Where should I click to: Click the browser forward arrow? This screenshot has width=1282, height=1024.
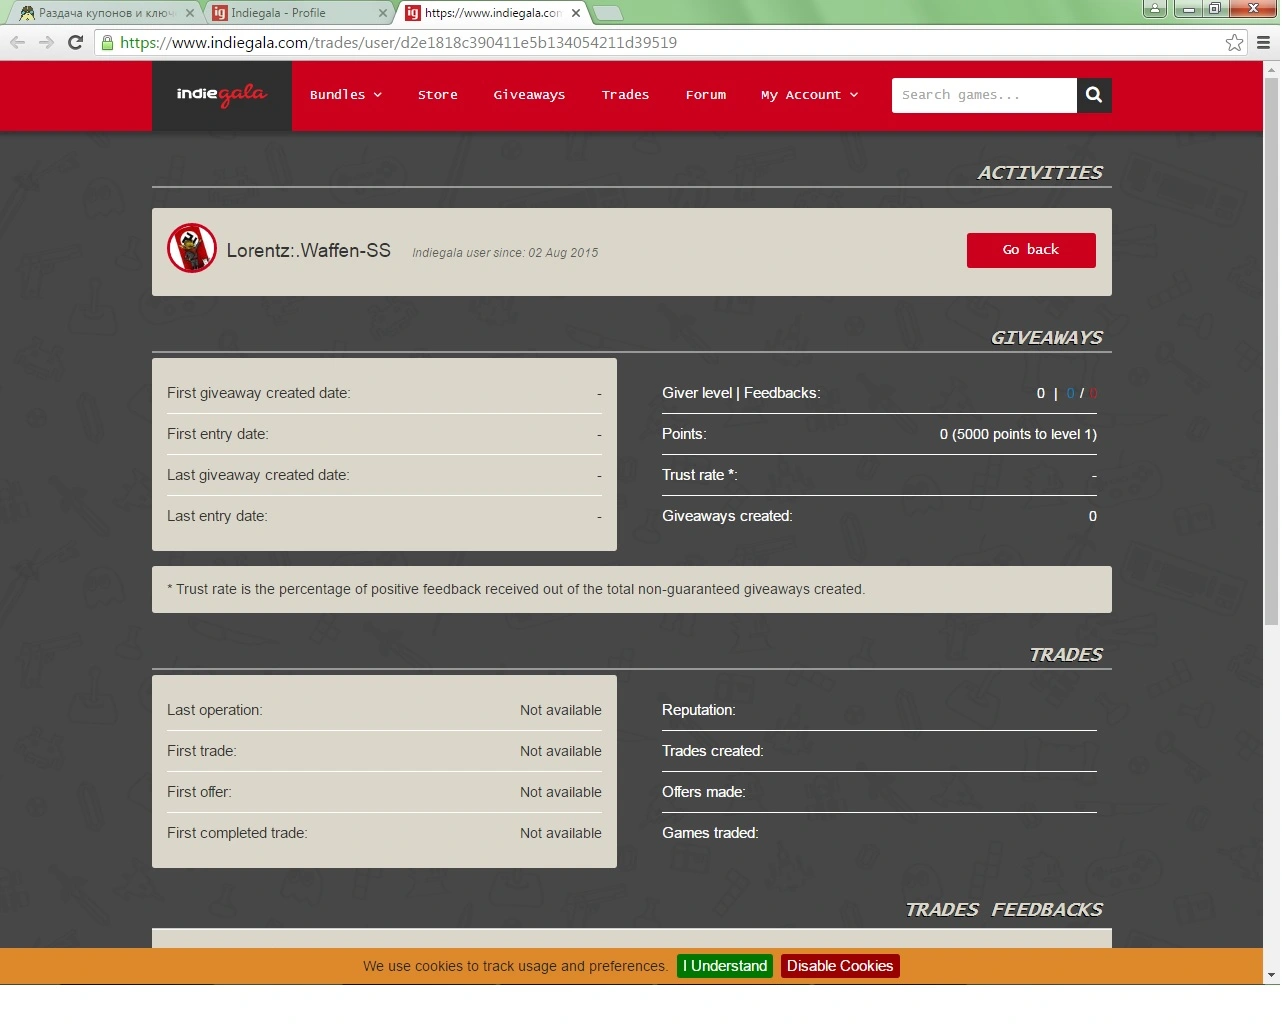[x=46, y=42]
